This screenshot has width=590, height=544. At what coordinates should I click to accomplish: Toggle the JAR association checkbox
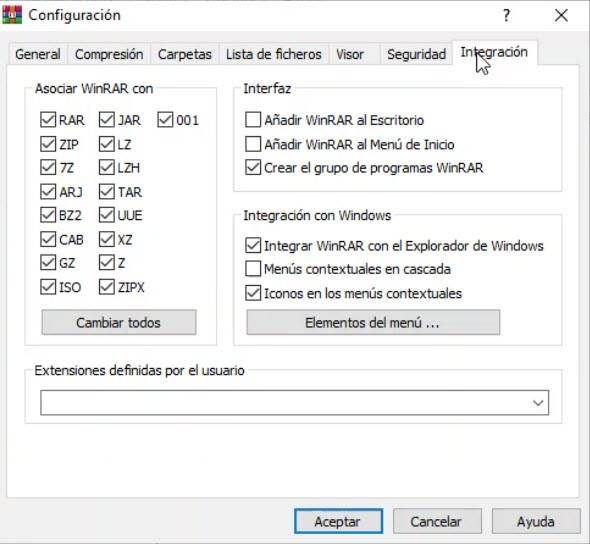tap(106, 120)
